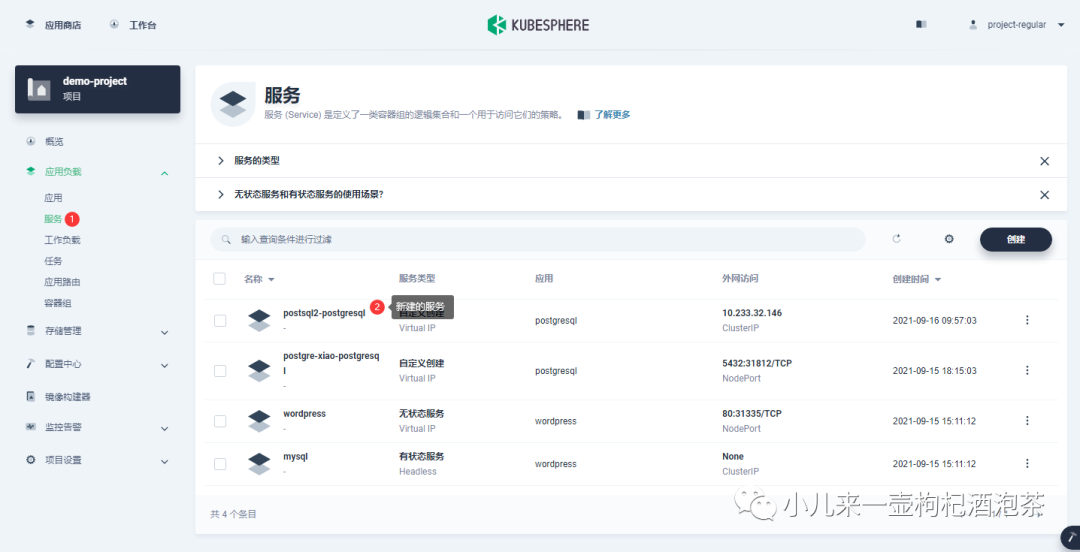Click the KubeSphere logo

click(x=538, y=25)
